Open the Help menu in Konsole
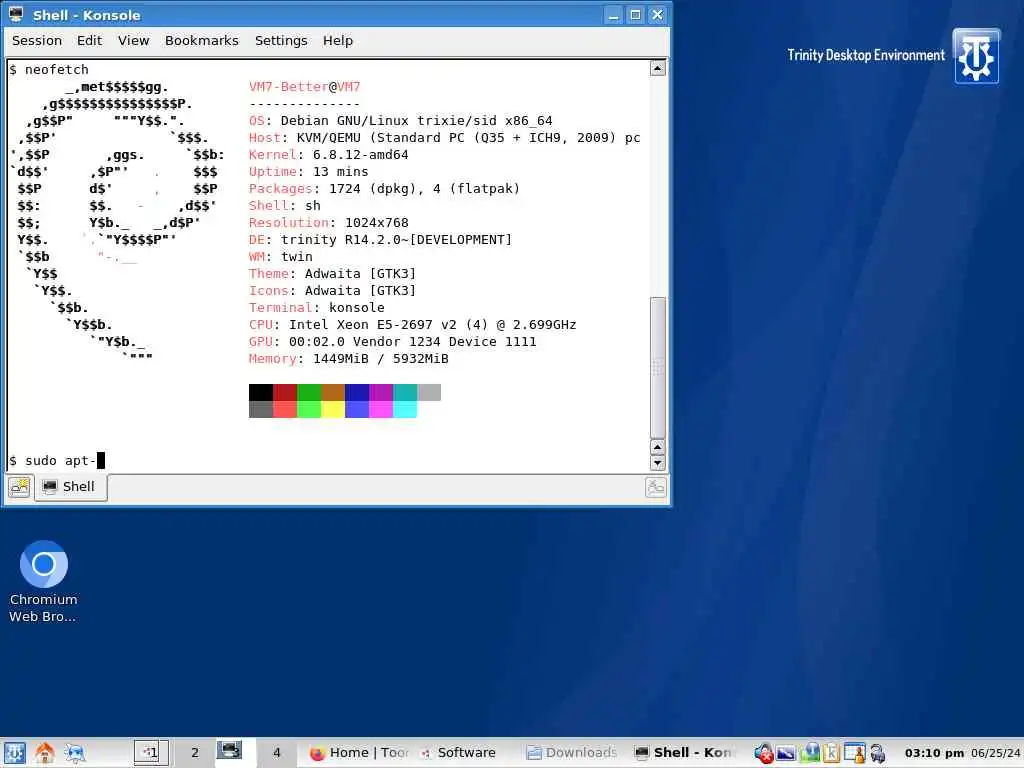Viewport: 1024px width, 768px height. click(x=338, y=40)
